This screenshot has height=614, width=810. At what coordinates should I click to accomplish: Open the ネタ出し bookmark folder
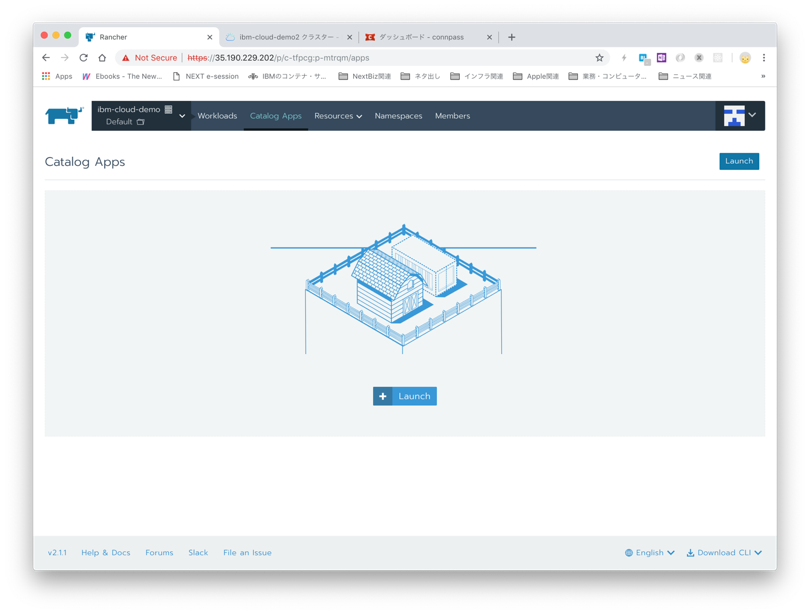point(420,76)
